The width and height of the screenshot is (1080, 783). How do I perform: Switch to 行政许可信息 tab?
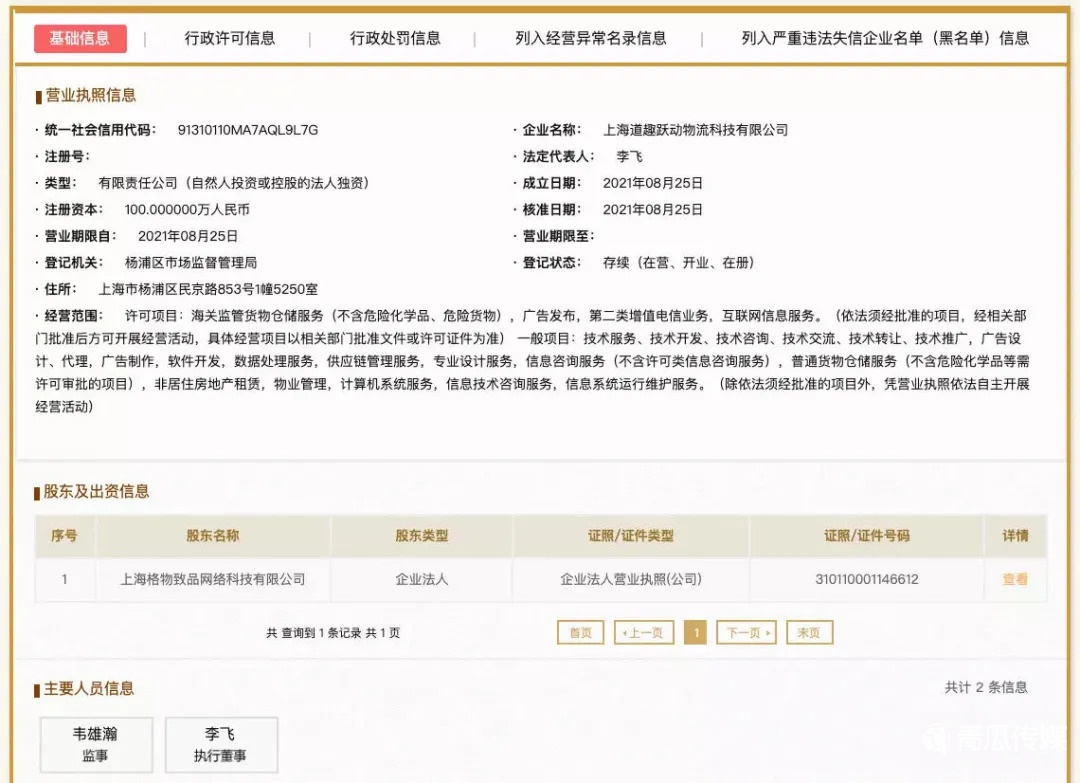pos(229,39)
